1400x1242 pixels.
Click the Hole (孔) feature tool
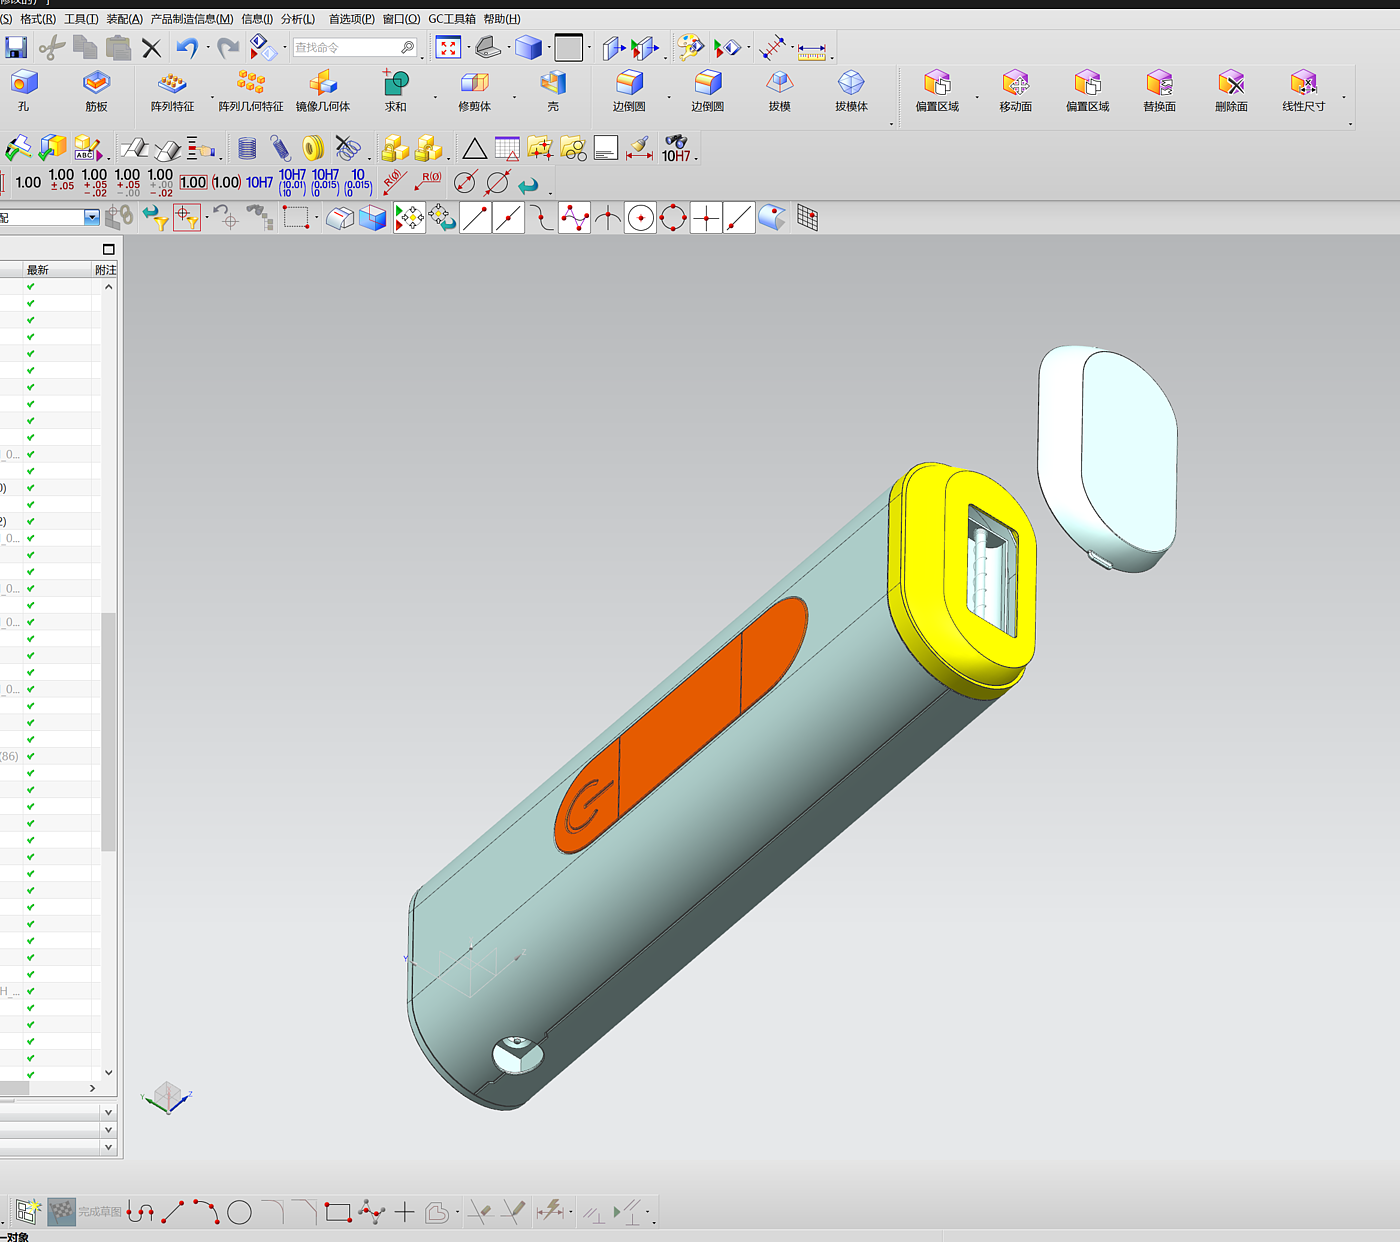(x=23, y=90)
